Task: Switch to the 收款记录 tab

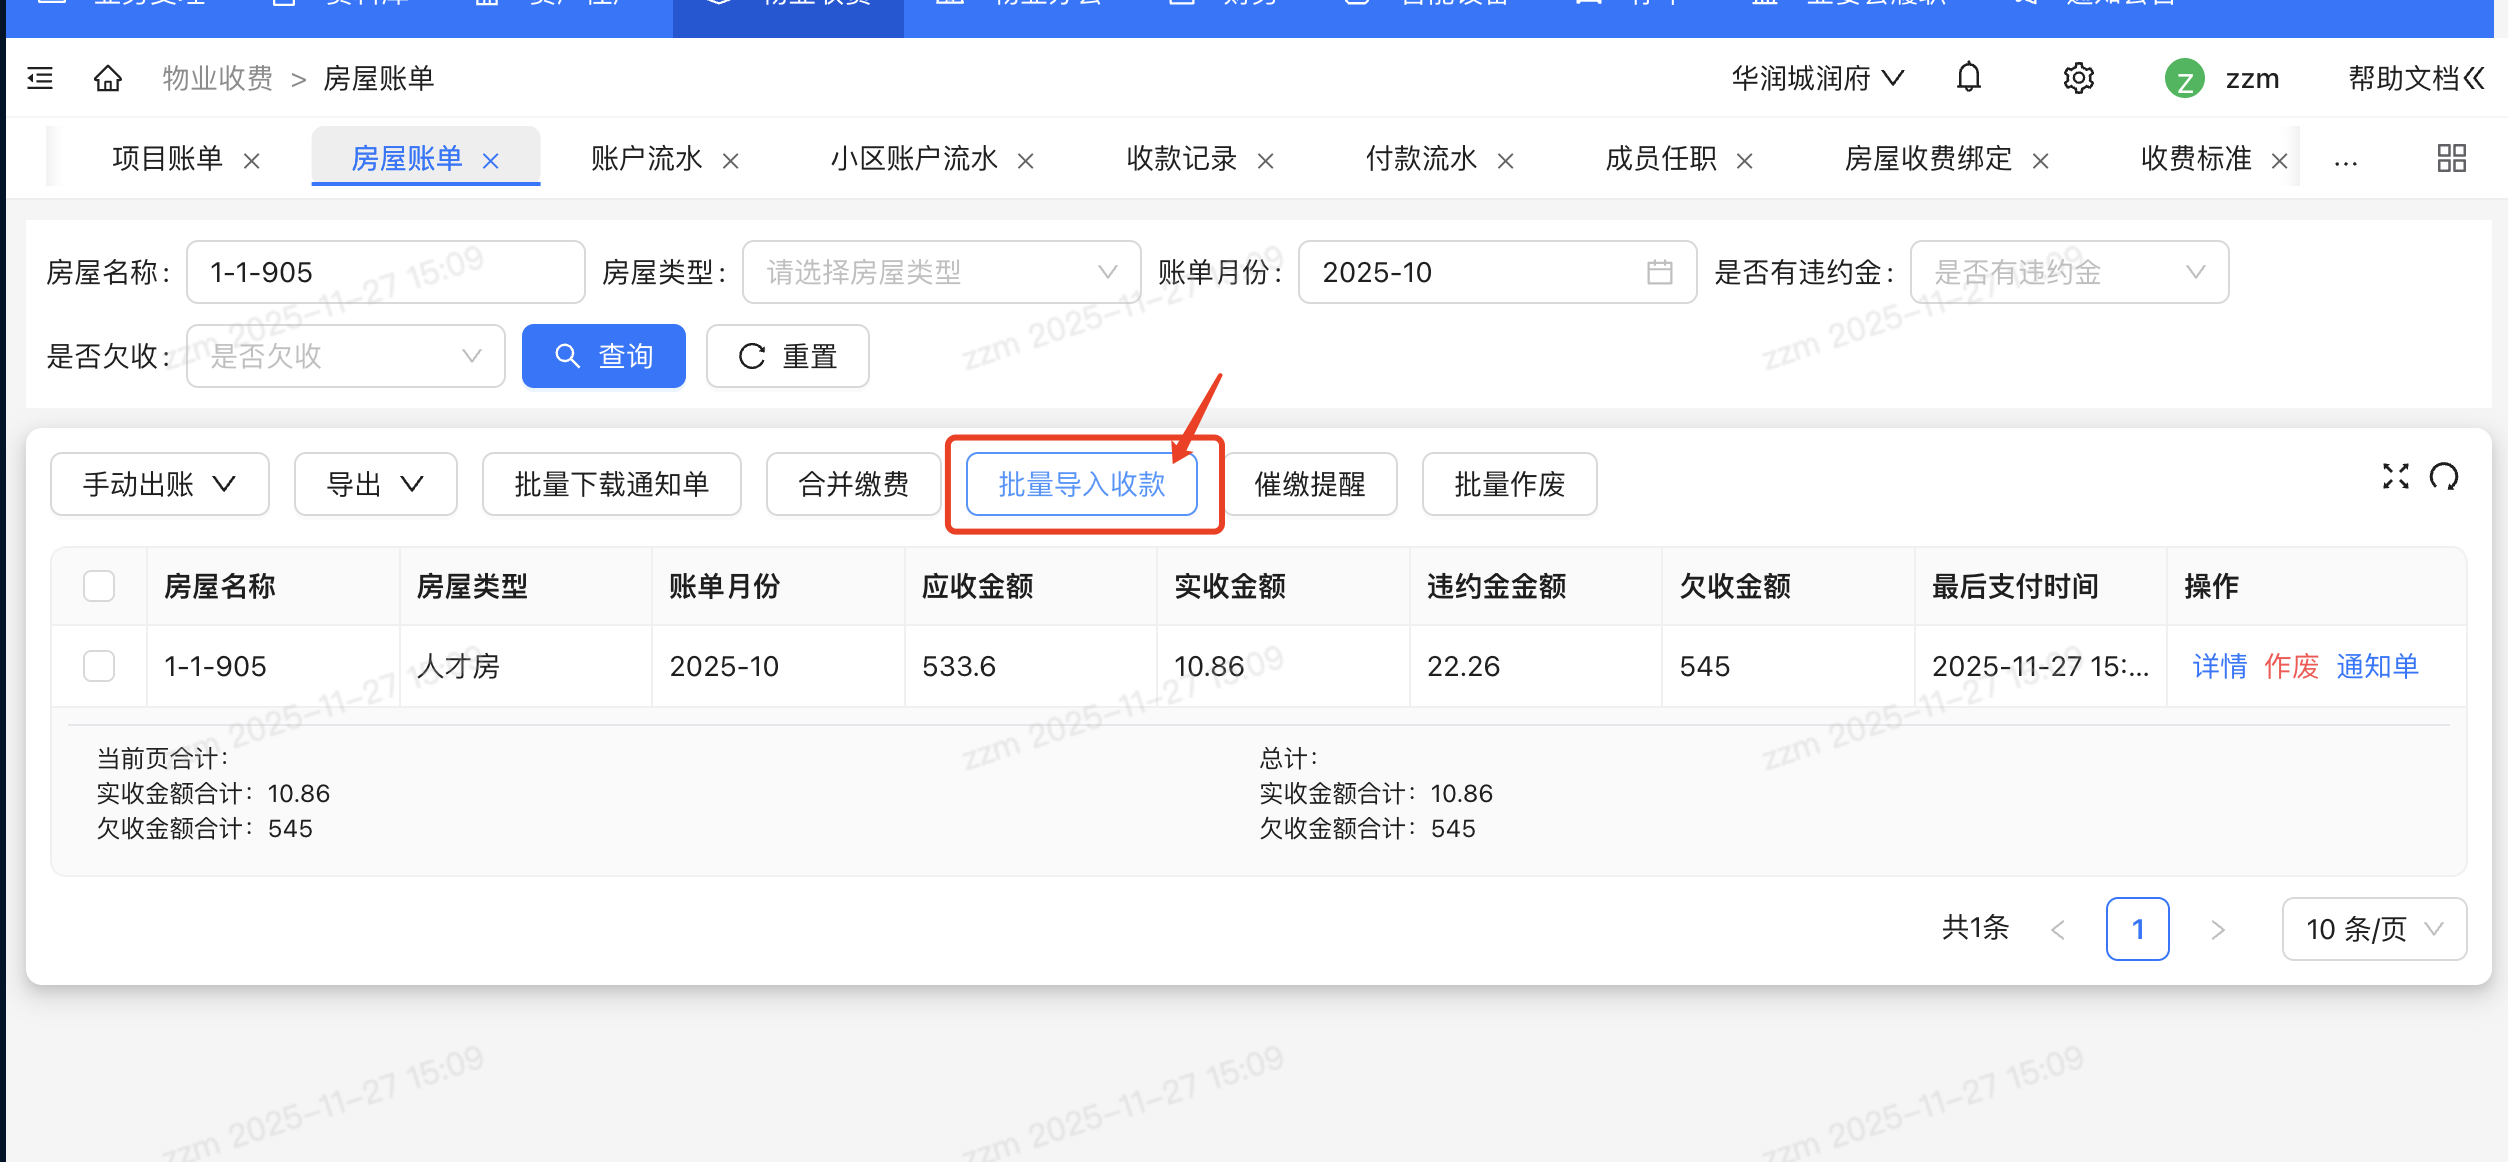Action: point(1181,159)
